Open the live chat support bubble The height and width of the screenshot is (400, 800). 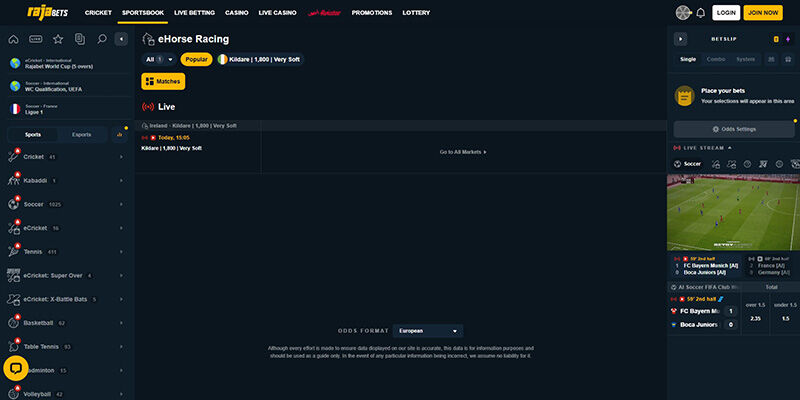[16, 368]
